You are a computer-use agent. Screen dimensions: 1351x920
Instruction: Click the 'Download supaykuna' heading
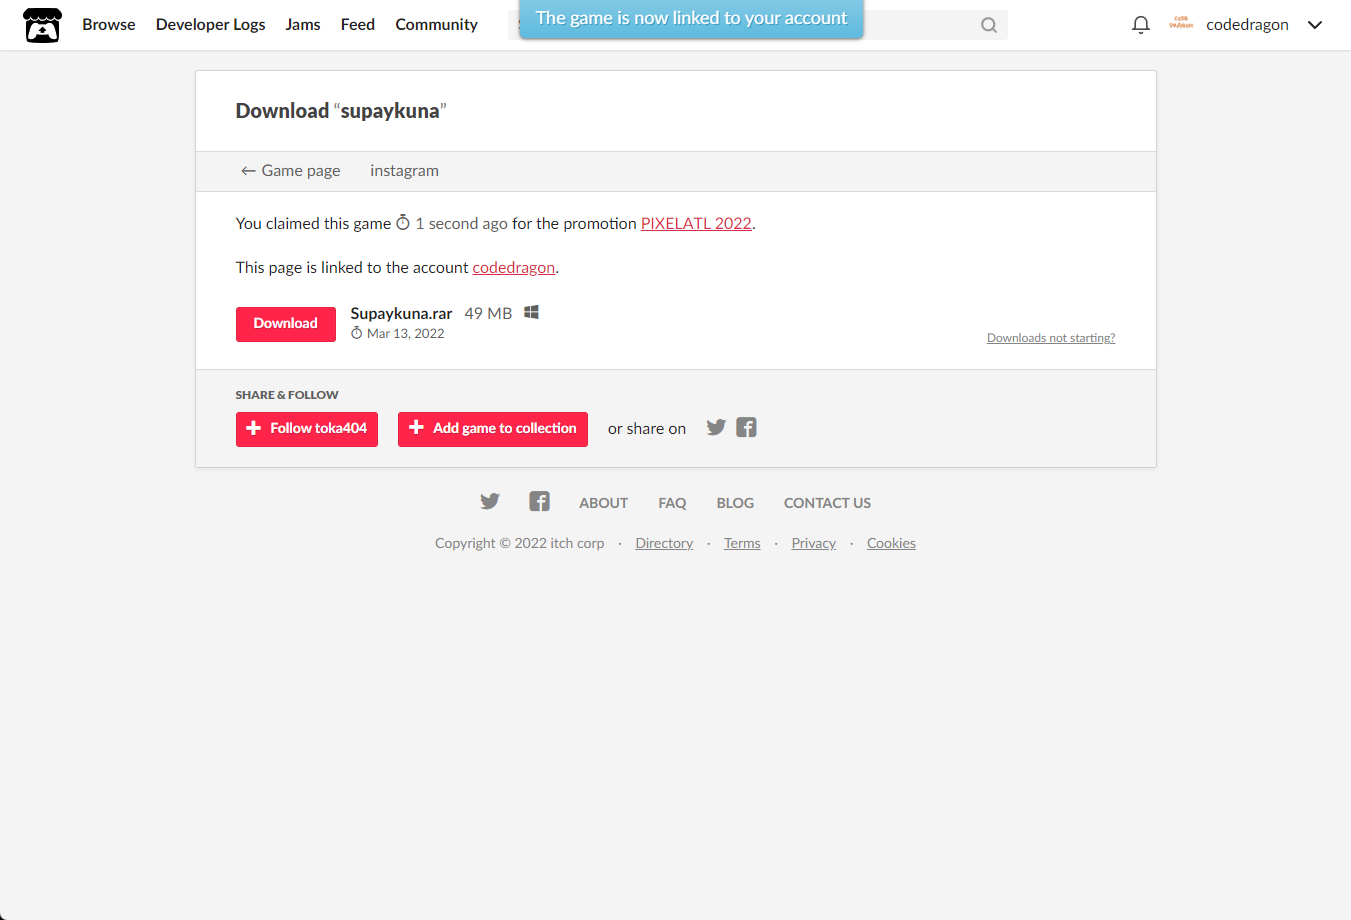[x=341, y=111]
